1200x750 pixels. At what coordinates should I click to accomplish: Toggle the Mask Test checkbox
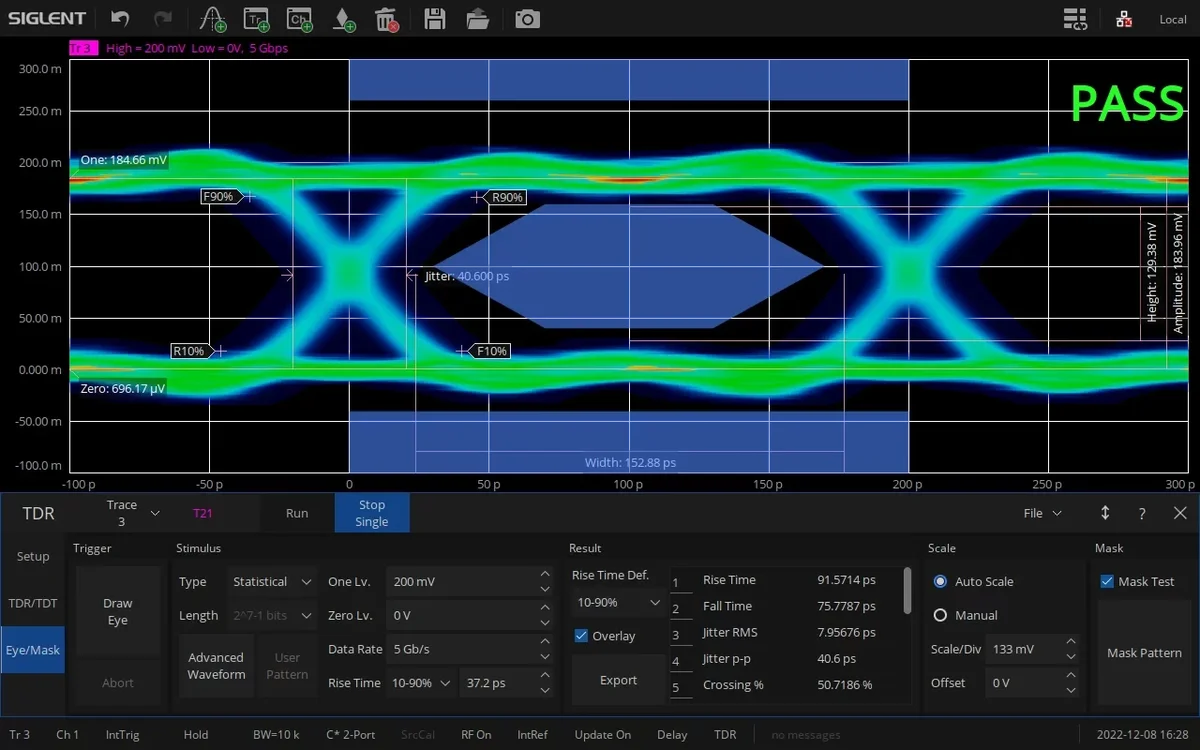point(1106,580)
